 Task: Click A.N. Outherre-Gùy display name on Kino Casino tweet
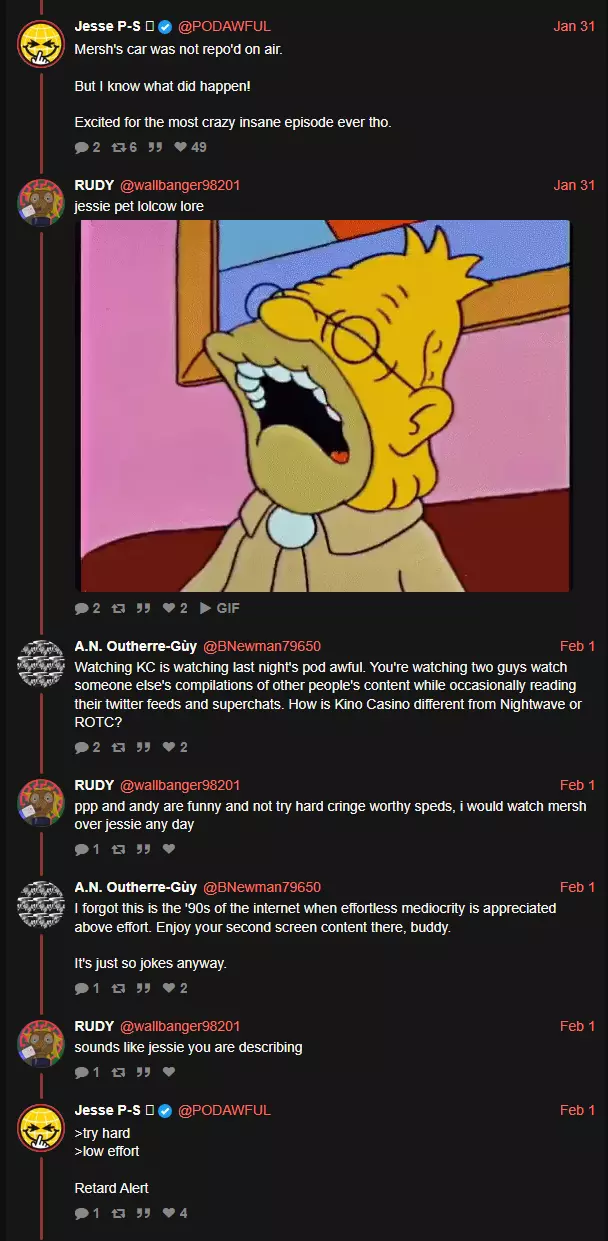tap(136, 646)
